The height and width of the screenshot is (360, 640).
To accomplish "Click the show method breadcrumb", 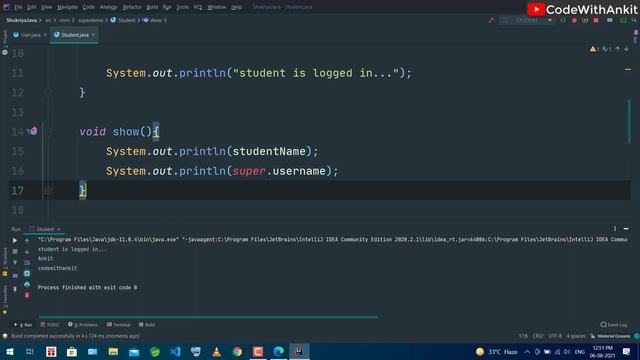I will pos(152,20).
